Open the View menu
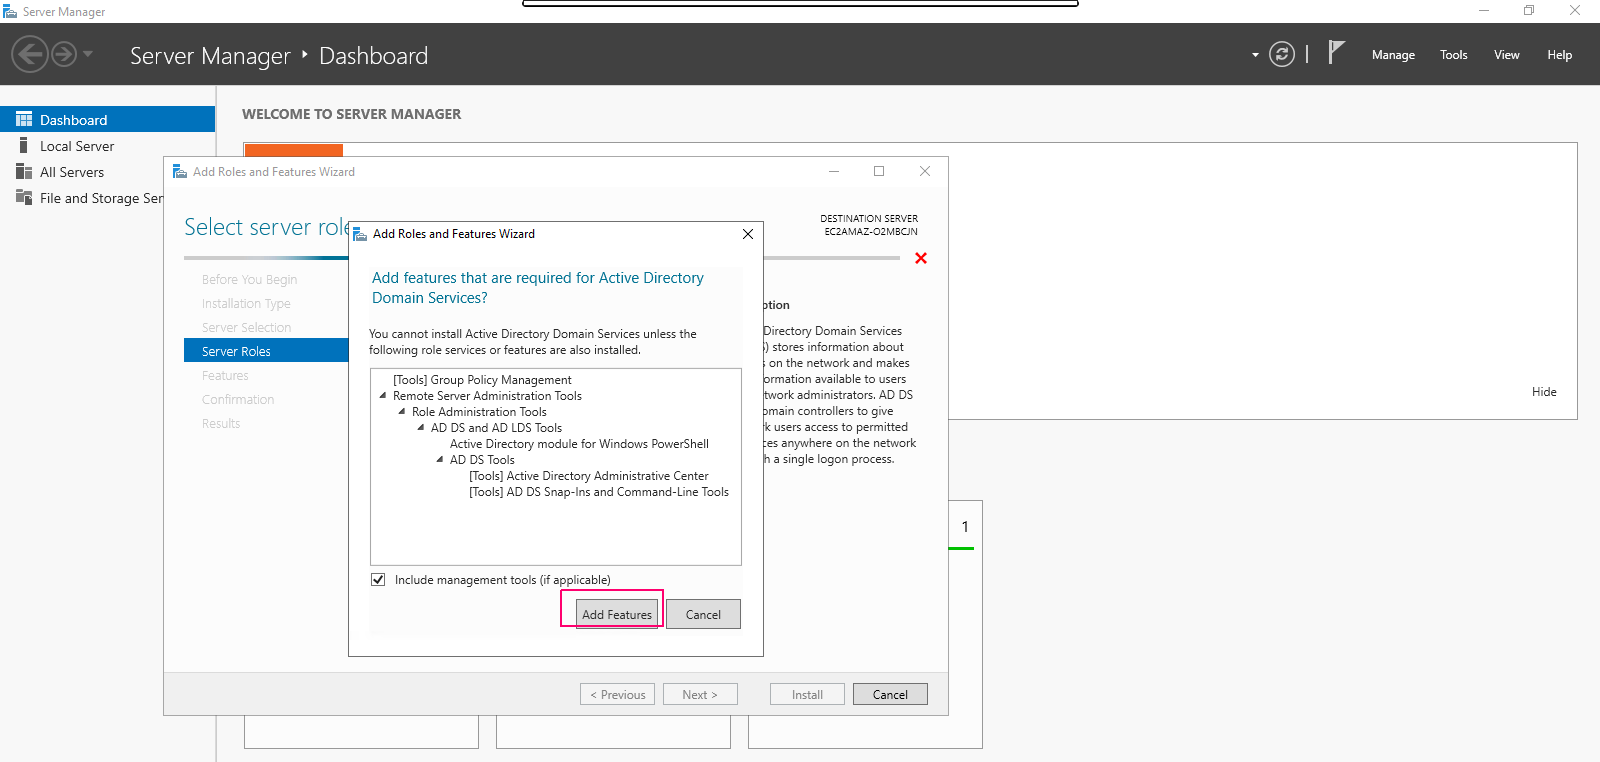The height and width of the screenshot is (762, 1600). point(1507,55)
